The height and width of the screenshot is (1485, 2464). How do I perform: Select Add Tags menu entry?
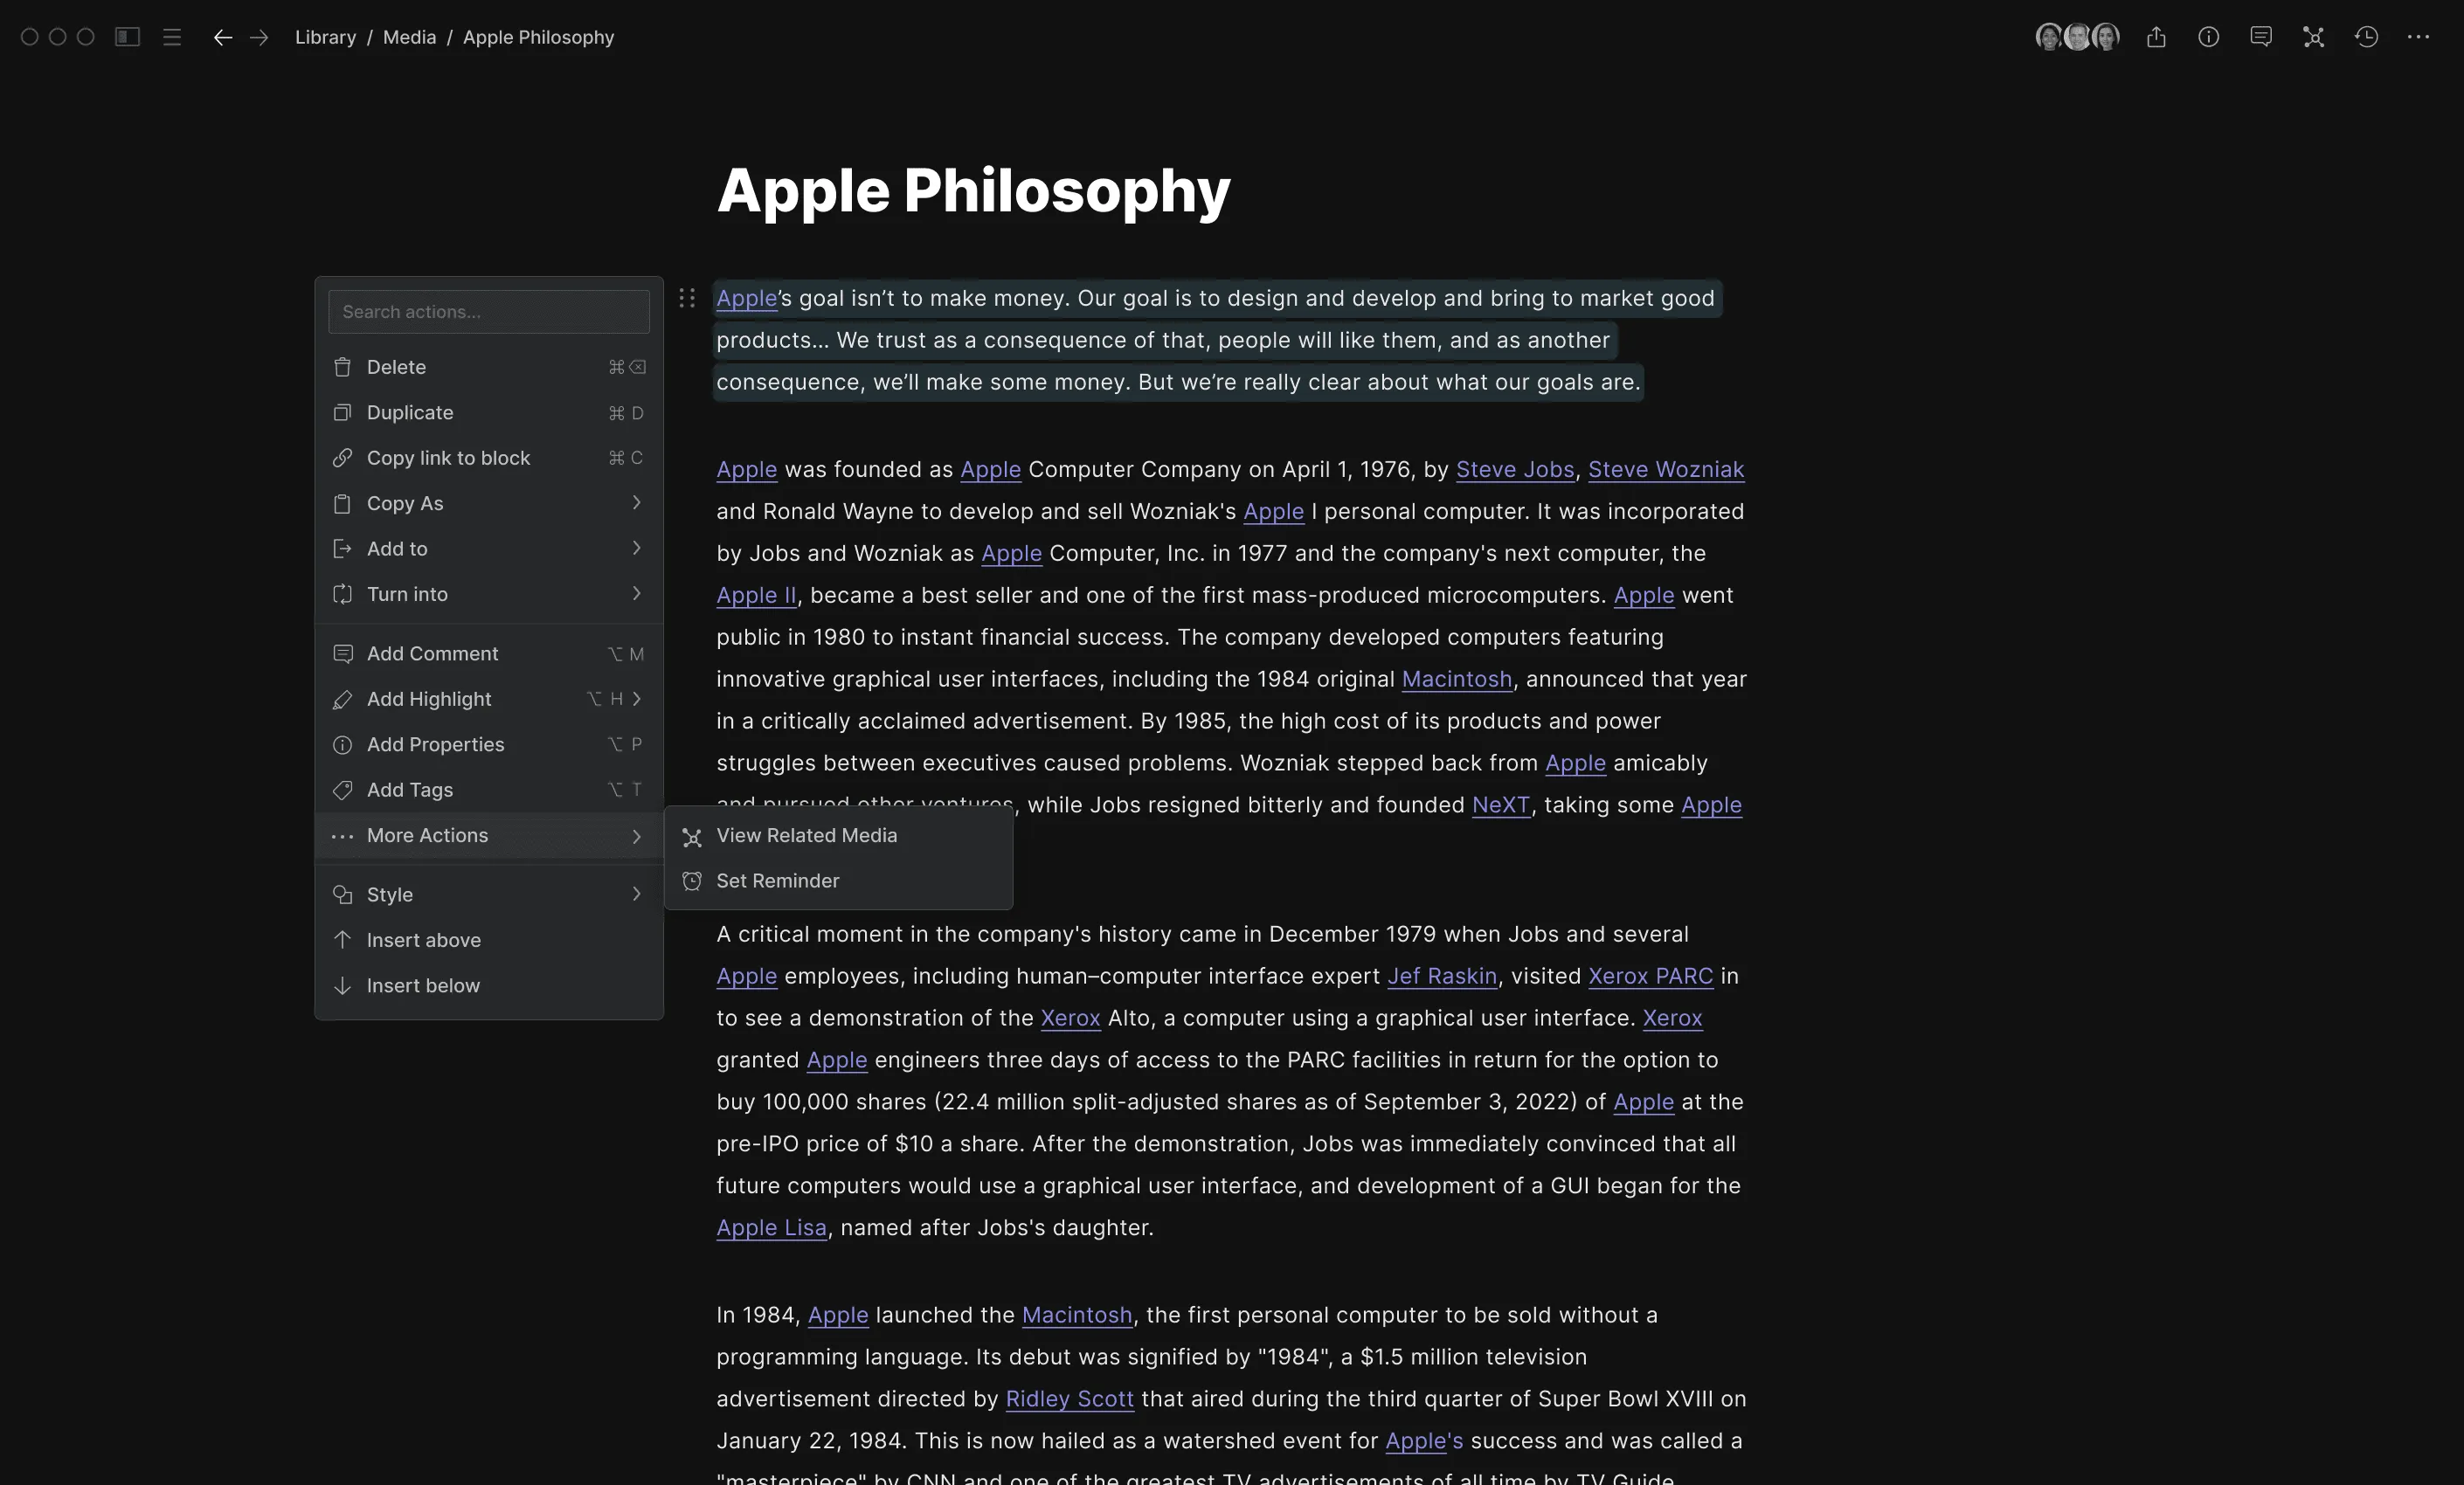(489, 790)
